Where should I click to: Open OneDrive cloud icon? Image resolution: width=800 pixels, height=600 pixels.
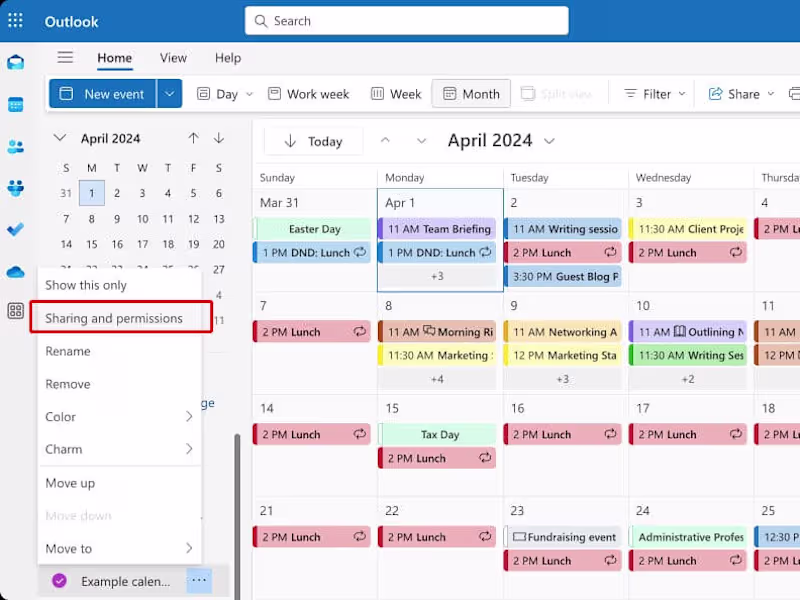(16, 272)
